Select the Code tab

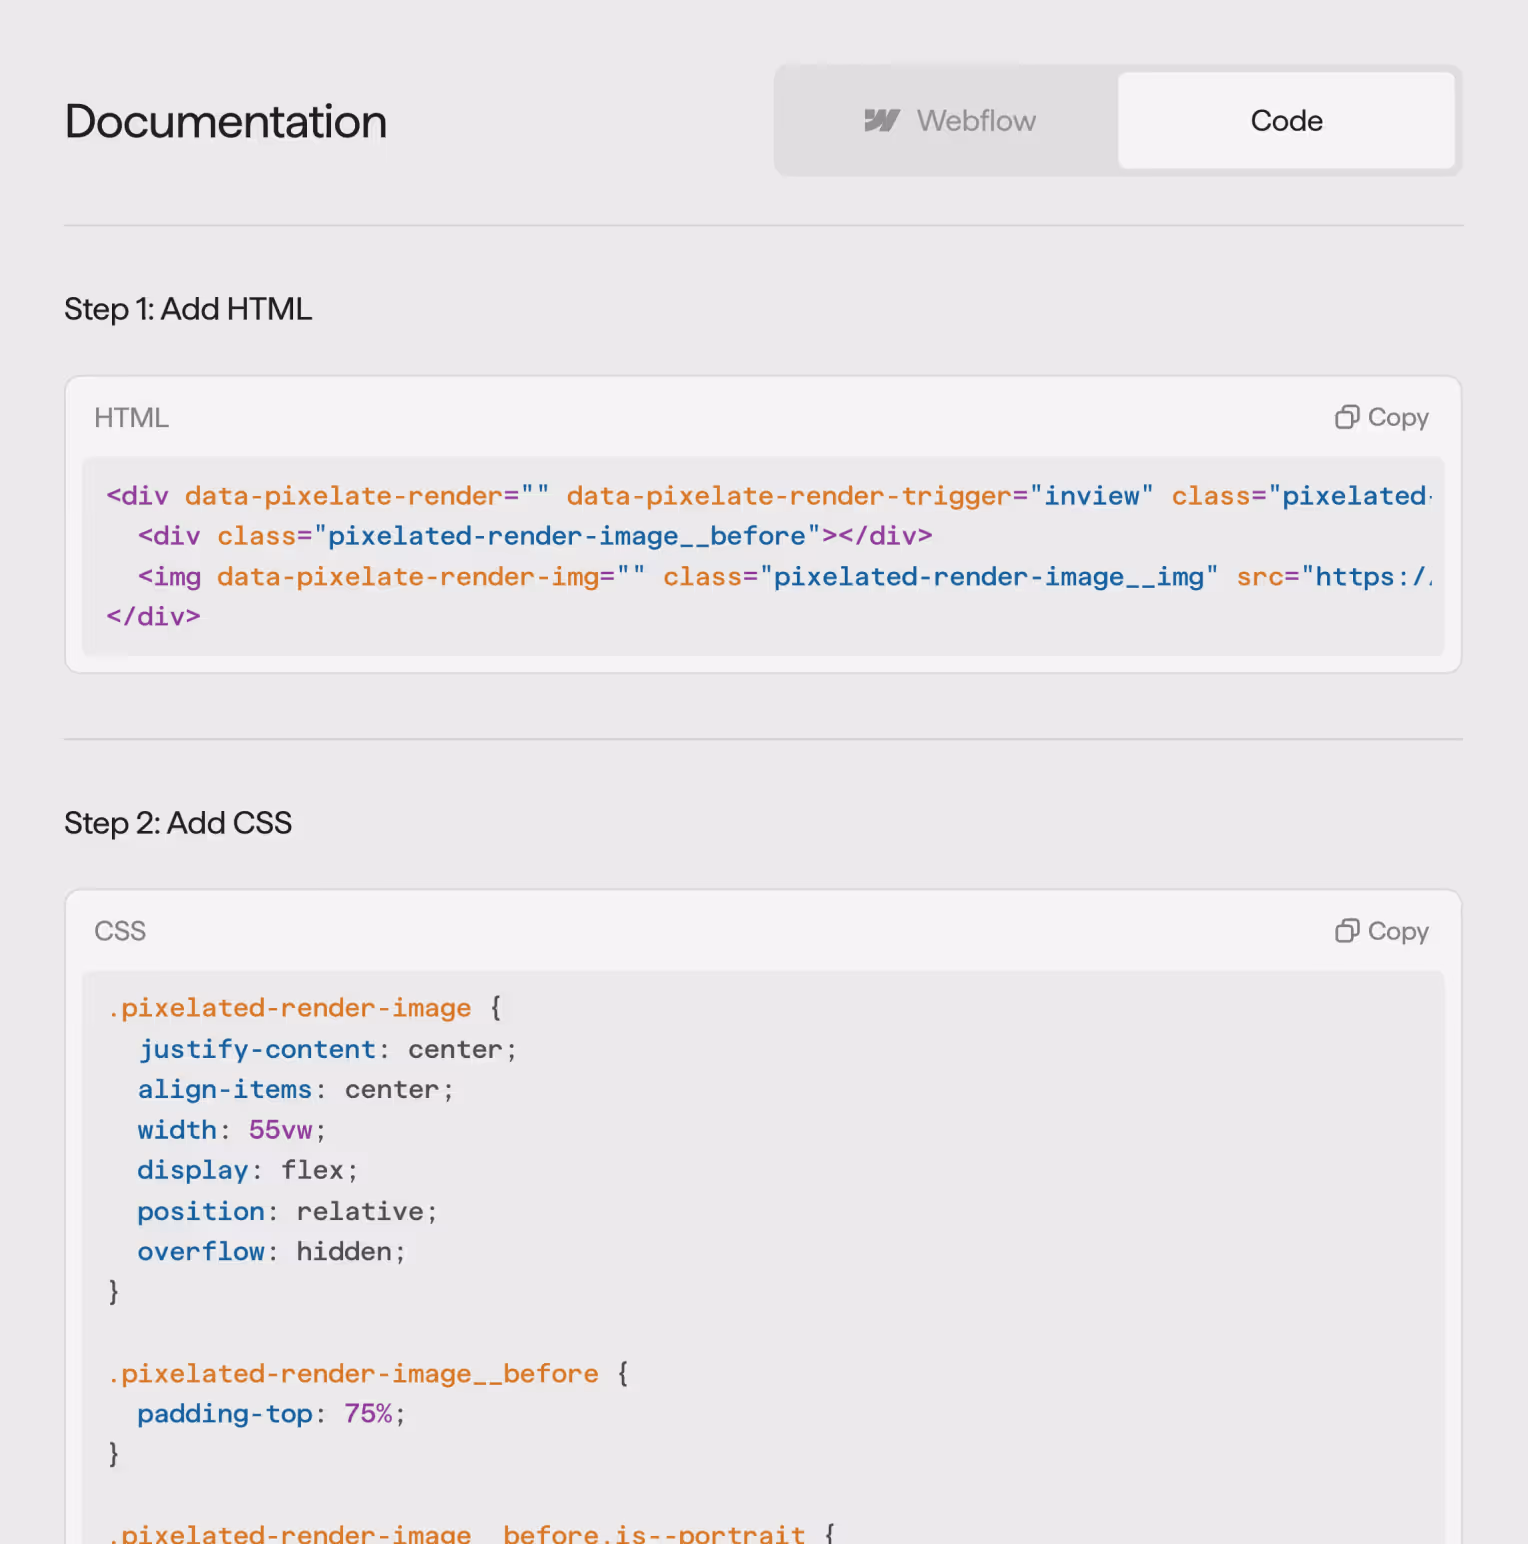point(1287,120)
